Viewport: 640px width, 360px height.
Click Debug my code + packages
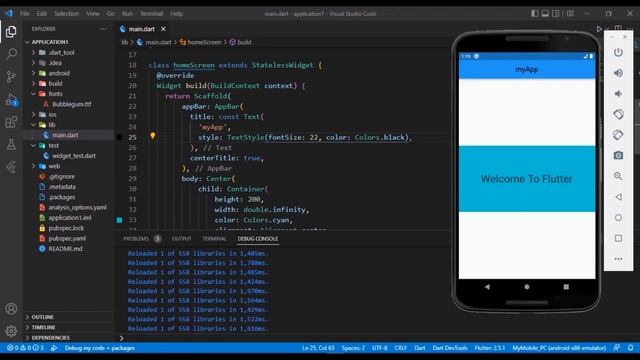[100, 348]
